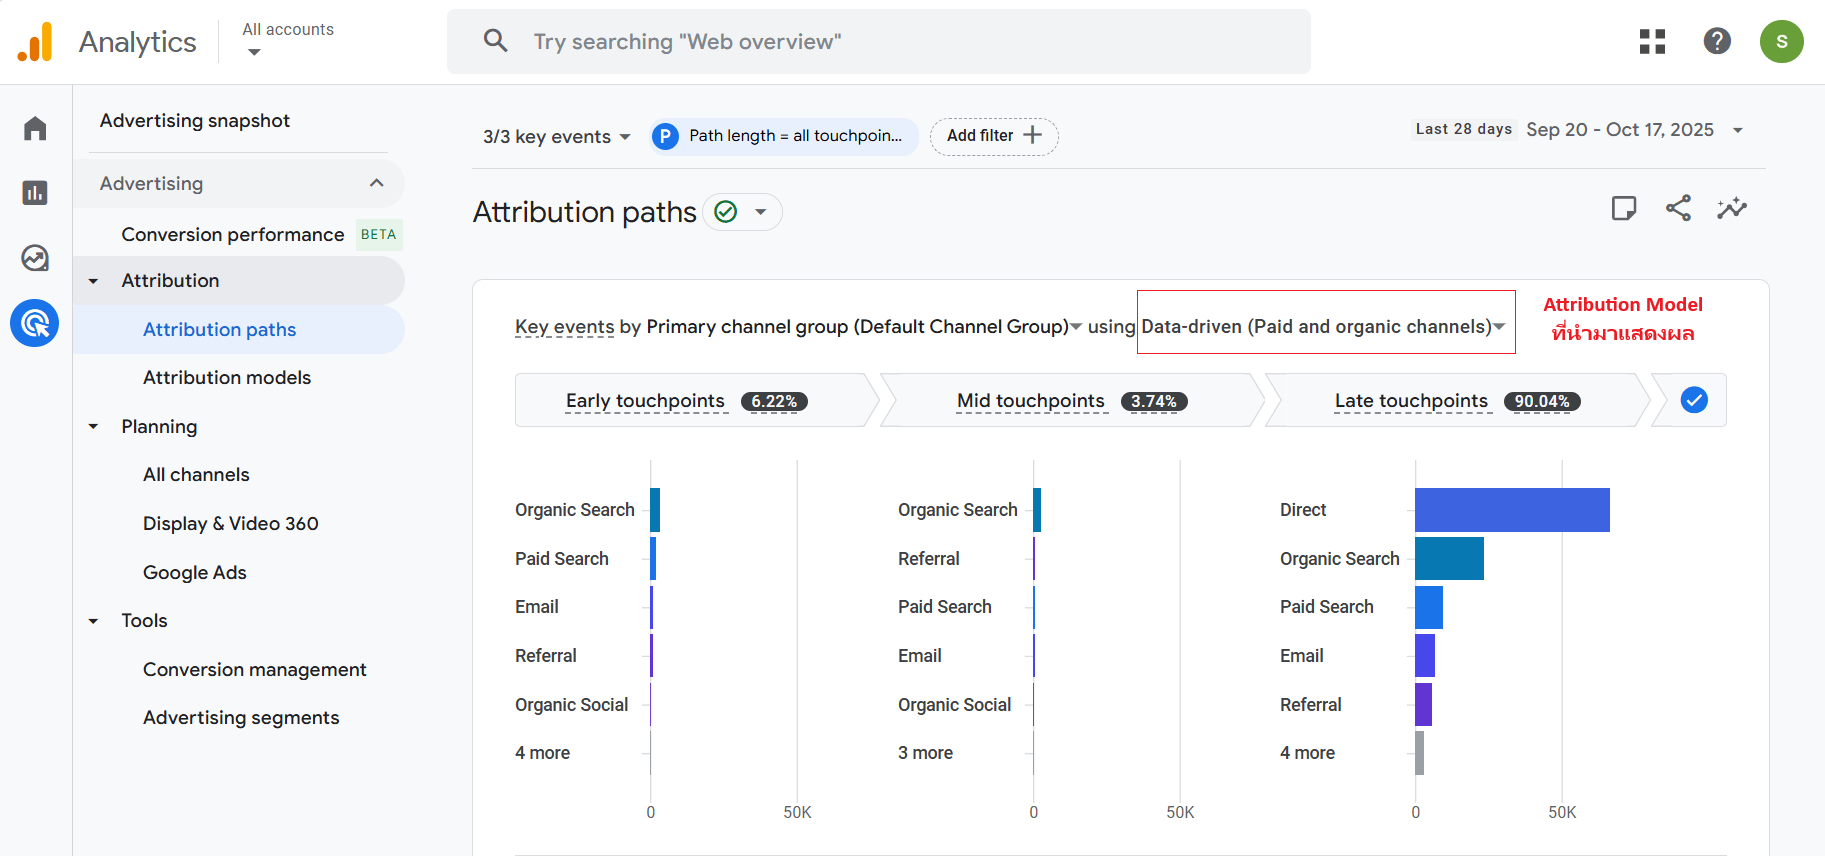1825x856 pixels.
Task: Click the Help question mark icon
Action: tap(1717, 41)
